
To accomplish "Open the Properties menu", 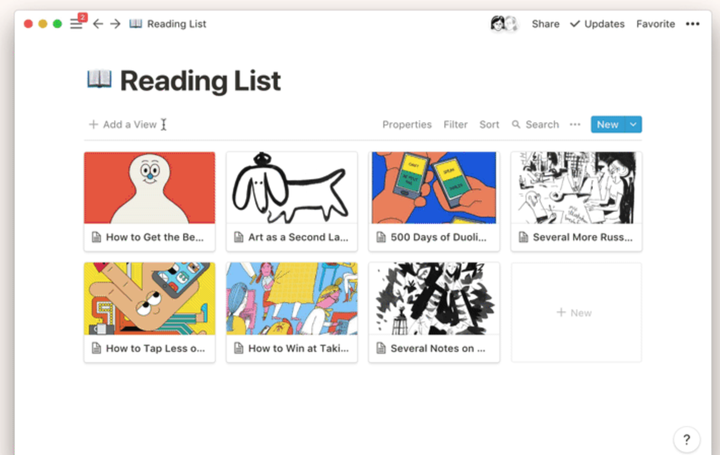I will pyautogui.click(x=407, y=125).
